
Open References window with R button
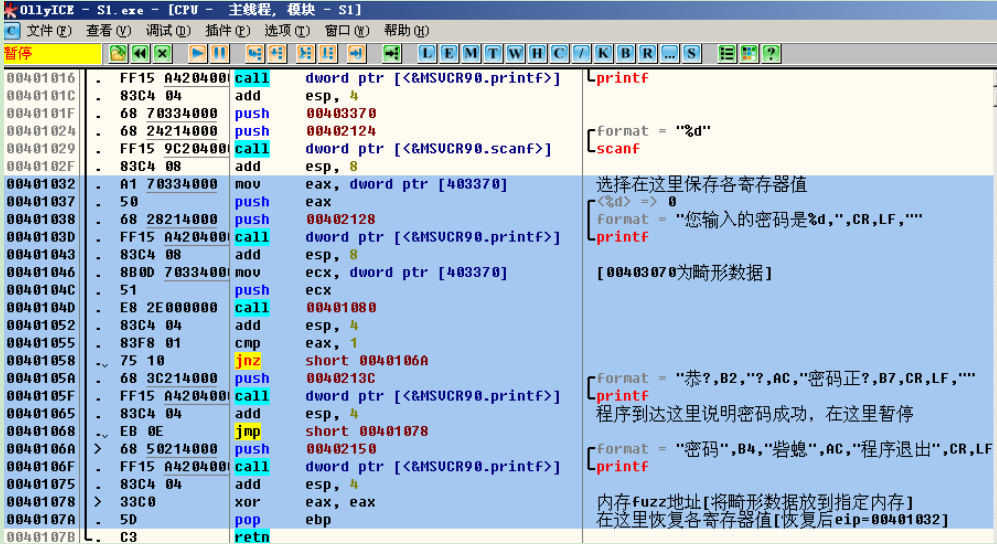[x=647, y=53]
